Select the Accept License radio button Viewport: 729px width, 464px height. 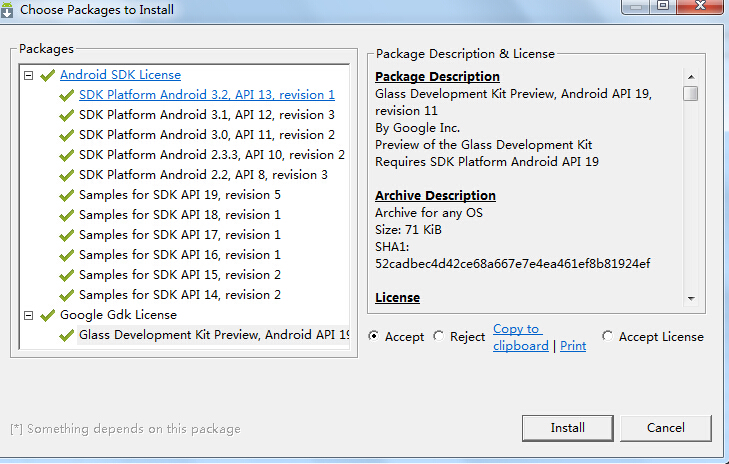(607, 336)
